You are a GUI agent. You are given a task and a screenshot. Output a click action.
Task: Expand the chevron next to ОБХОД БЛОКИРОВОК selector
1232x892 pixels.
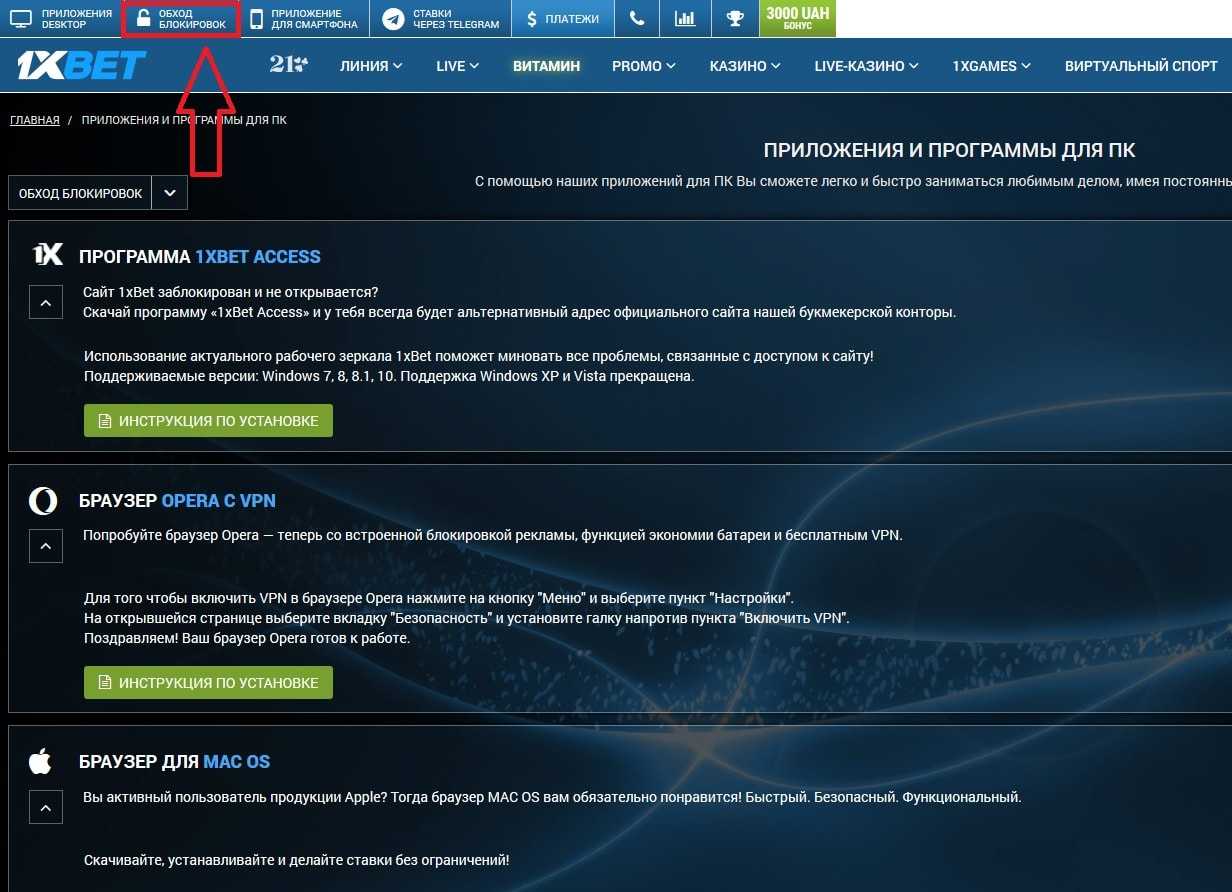pos(169,193)
